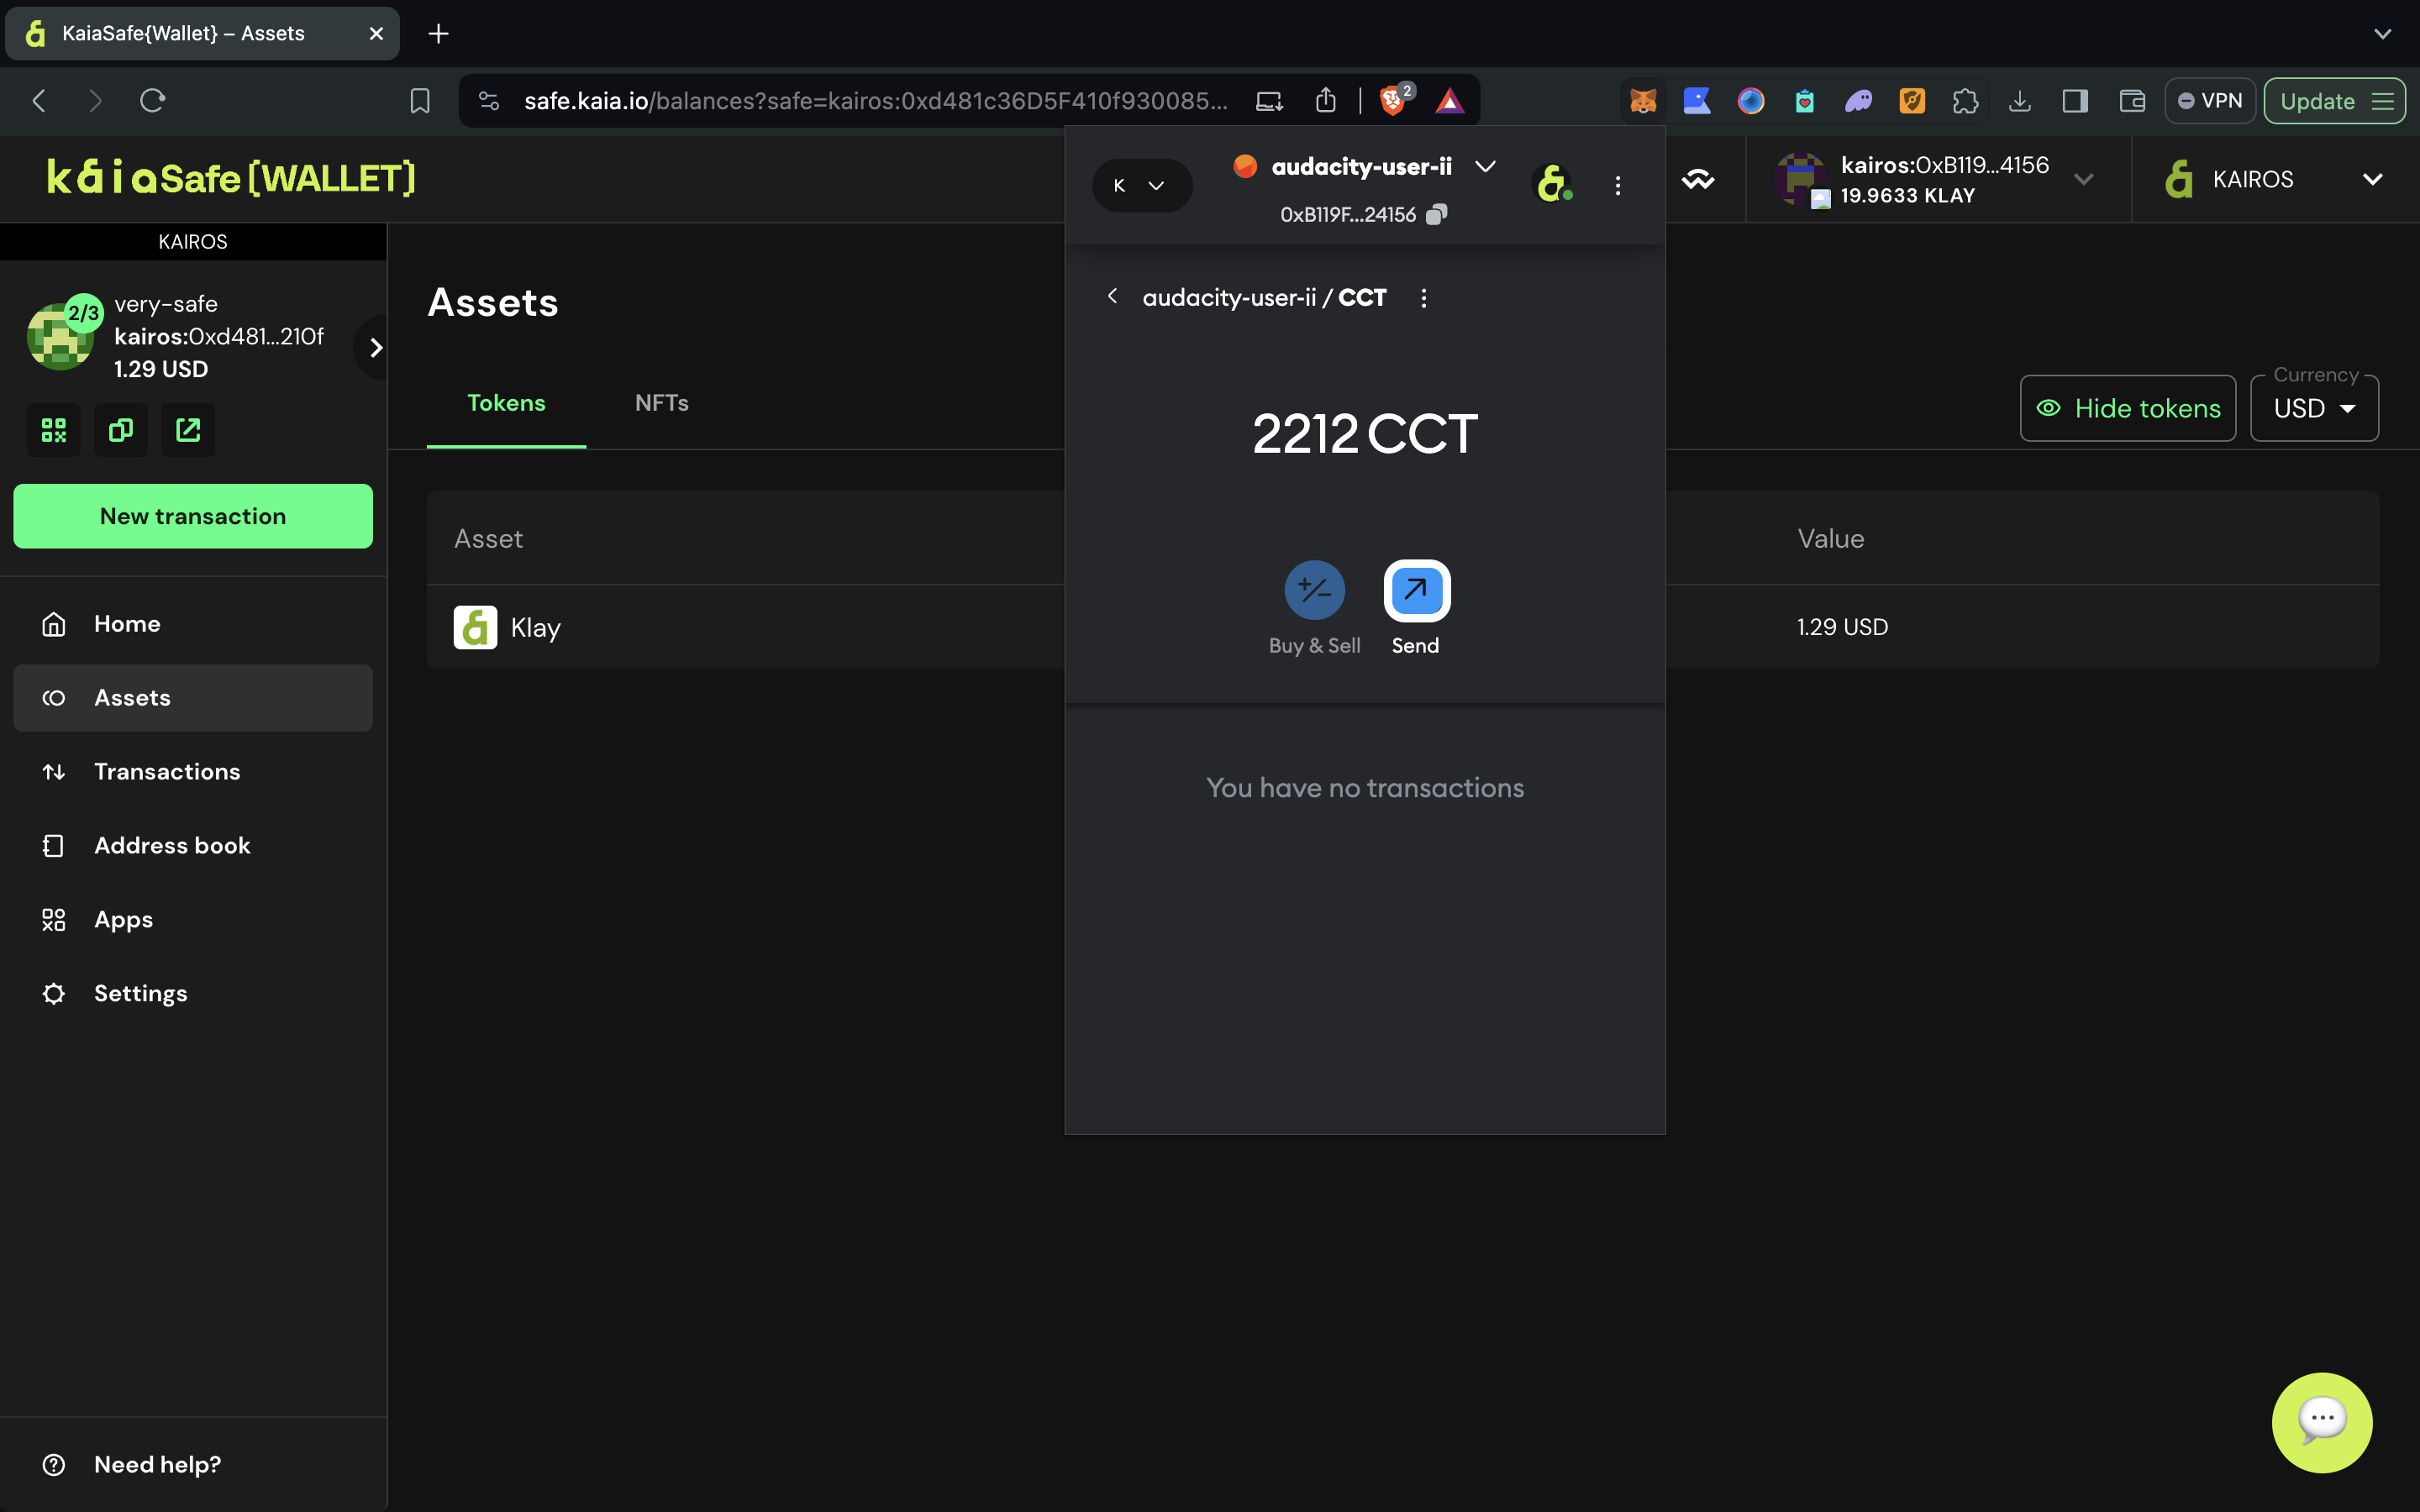Click the browser address bar URL

coord(875,101)
